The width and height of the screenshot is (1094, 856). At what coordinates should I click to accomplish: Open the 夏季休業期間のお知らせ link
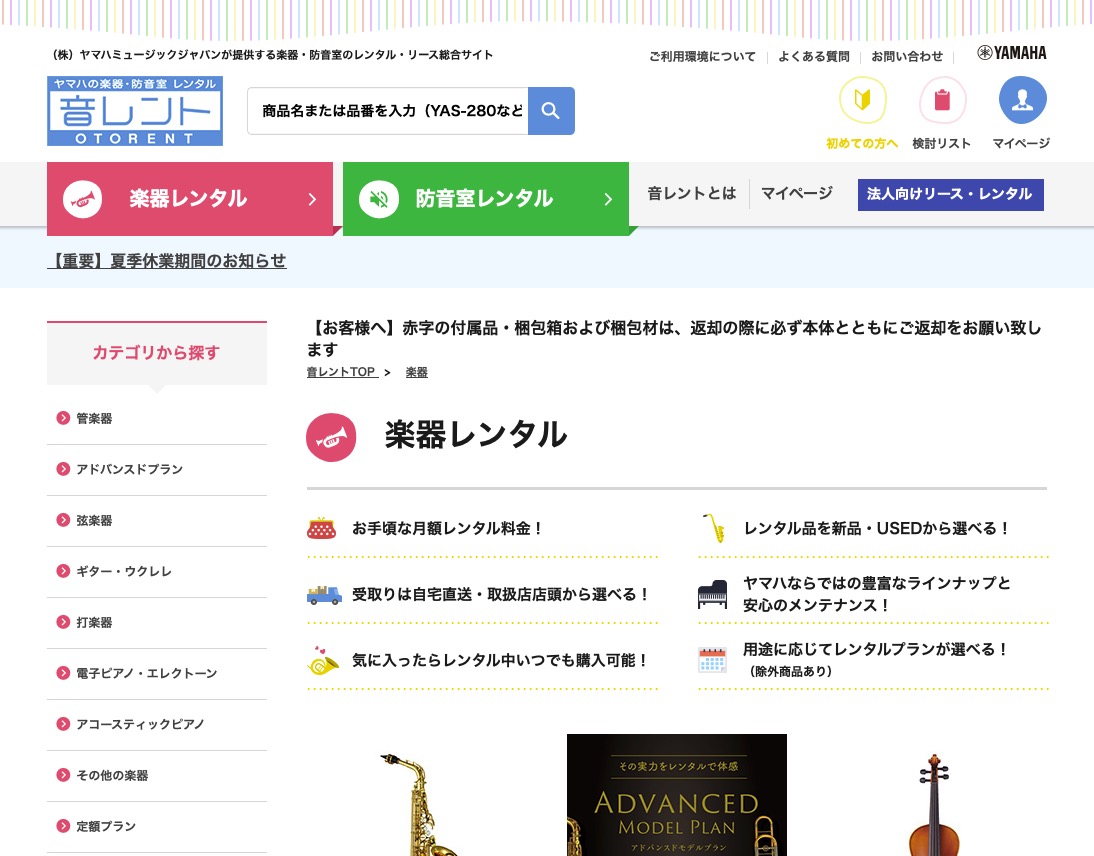click(x=167, y=261)
